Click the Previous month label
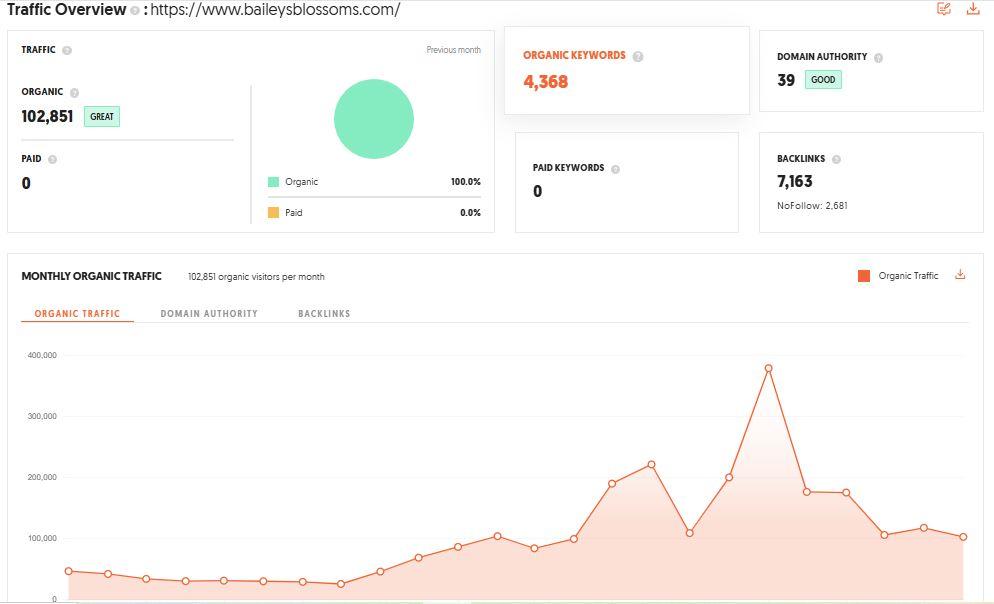The width and height of the screenshot is (994, 604). click(x=453, y=49)
